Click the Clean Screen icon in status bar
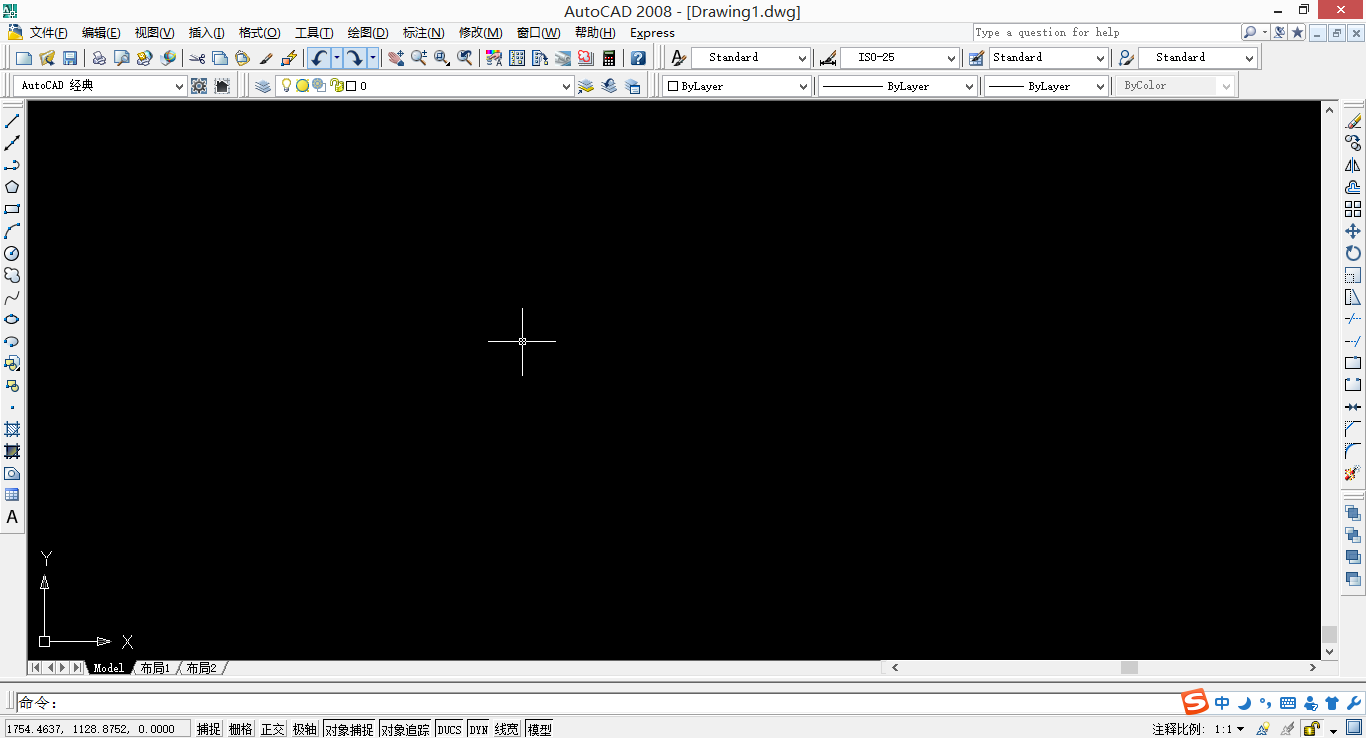 (1353, 727)
